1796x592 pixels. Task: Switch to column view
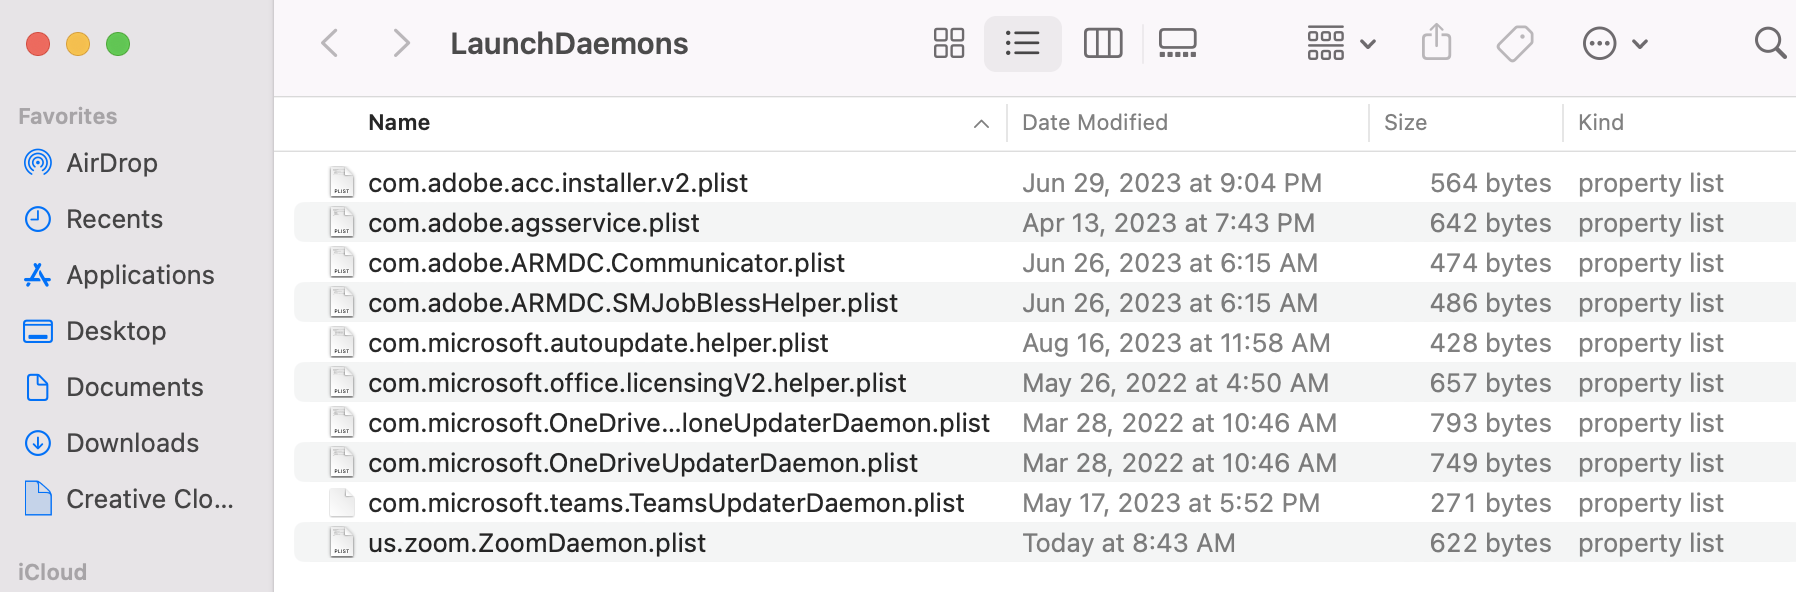point(1103,44)
